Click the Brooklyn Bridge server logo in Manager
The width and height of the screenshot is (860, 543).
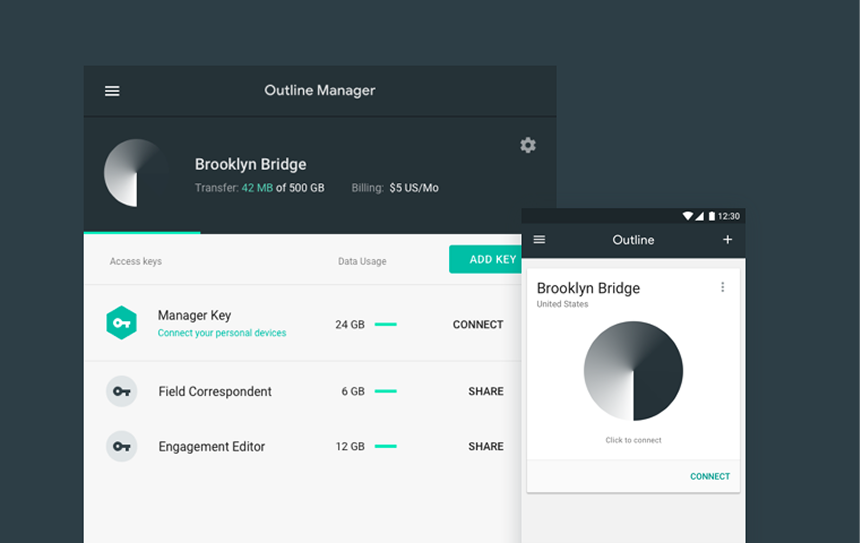[x=136, y=173]
